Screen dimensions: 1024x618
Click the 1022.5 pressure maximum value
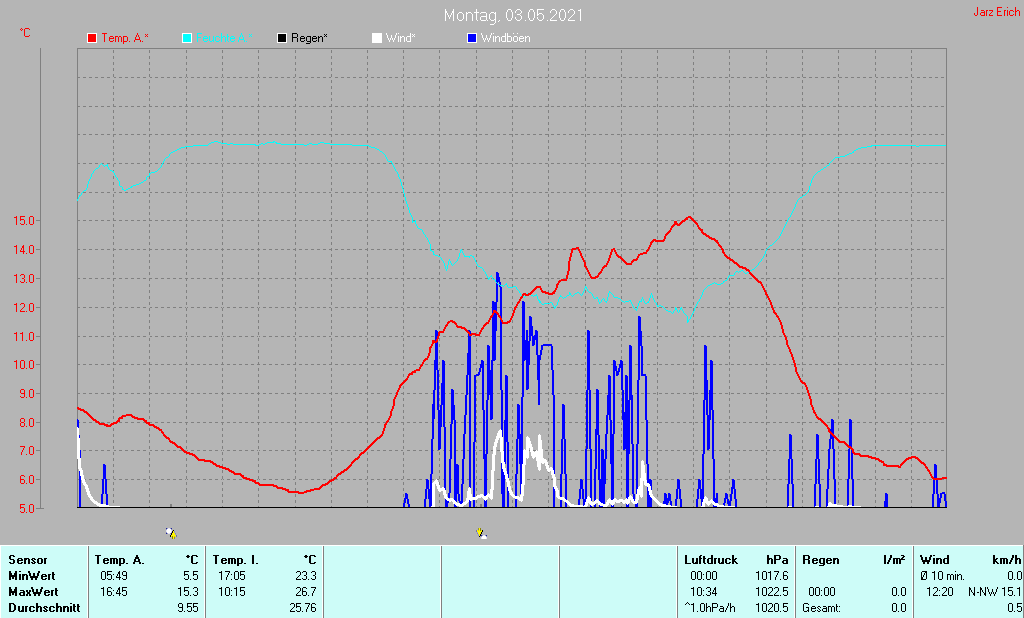[773, 591]
